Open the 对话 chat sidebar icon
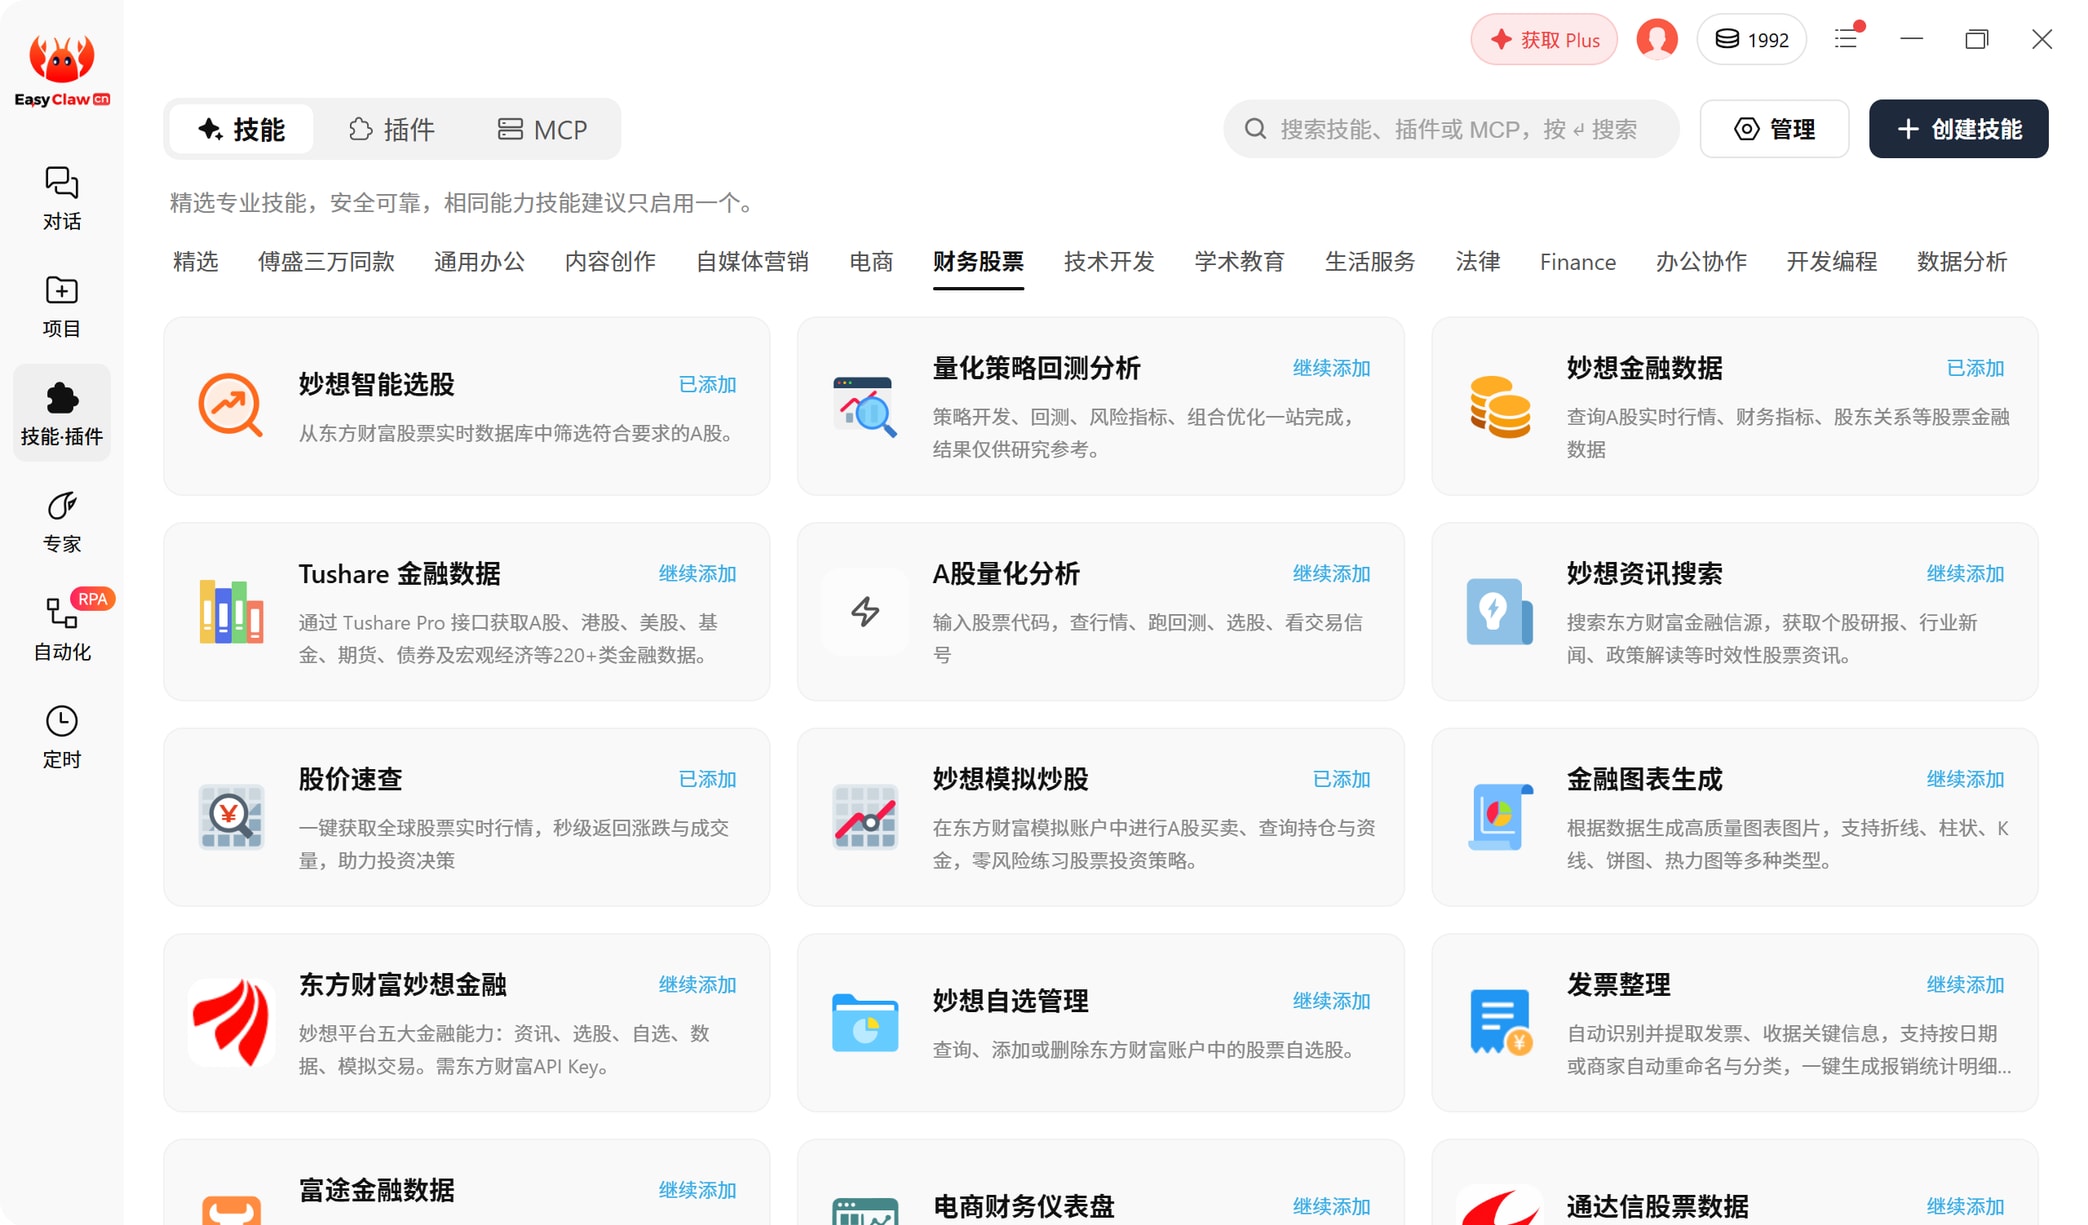Image resolution: width=2088 pixels, height=1225 pixels. coord(61,198)
